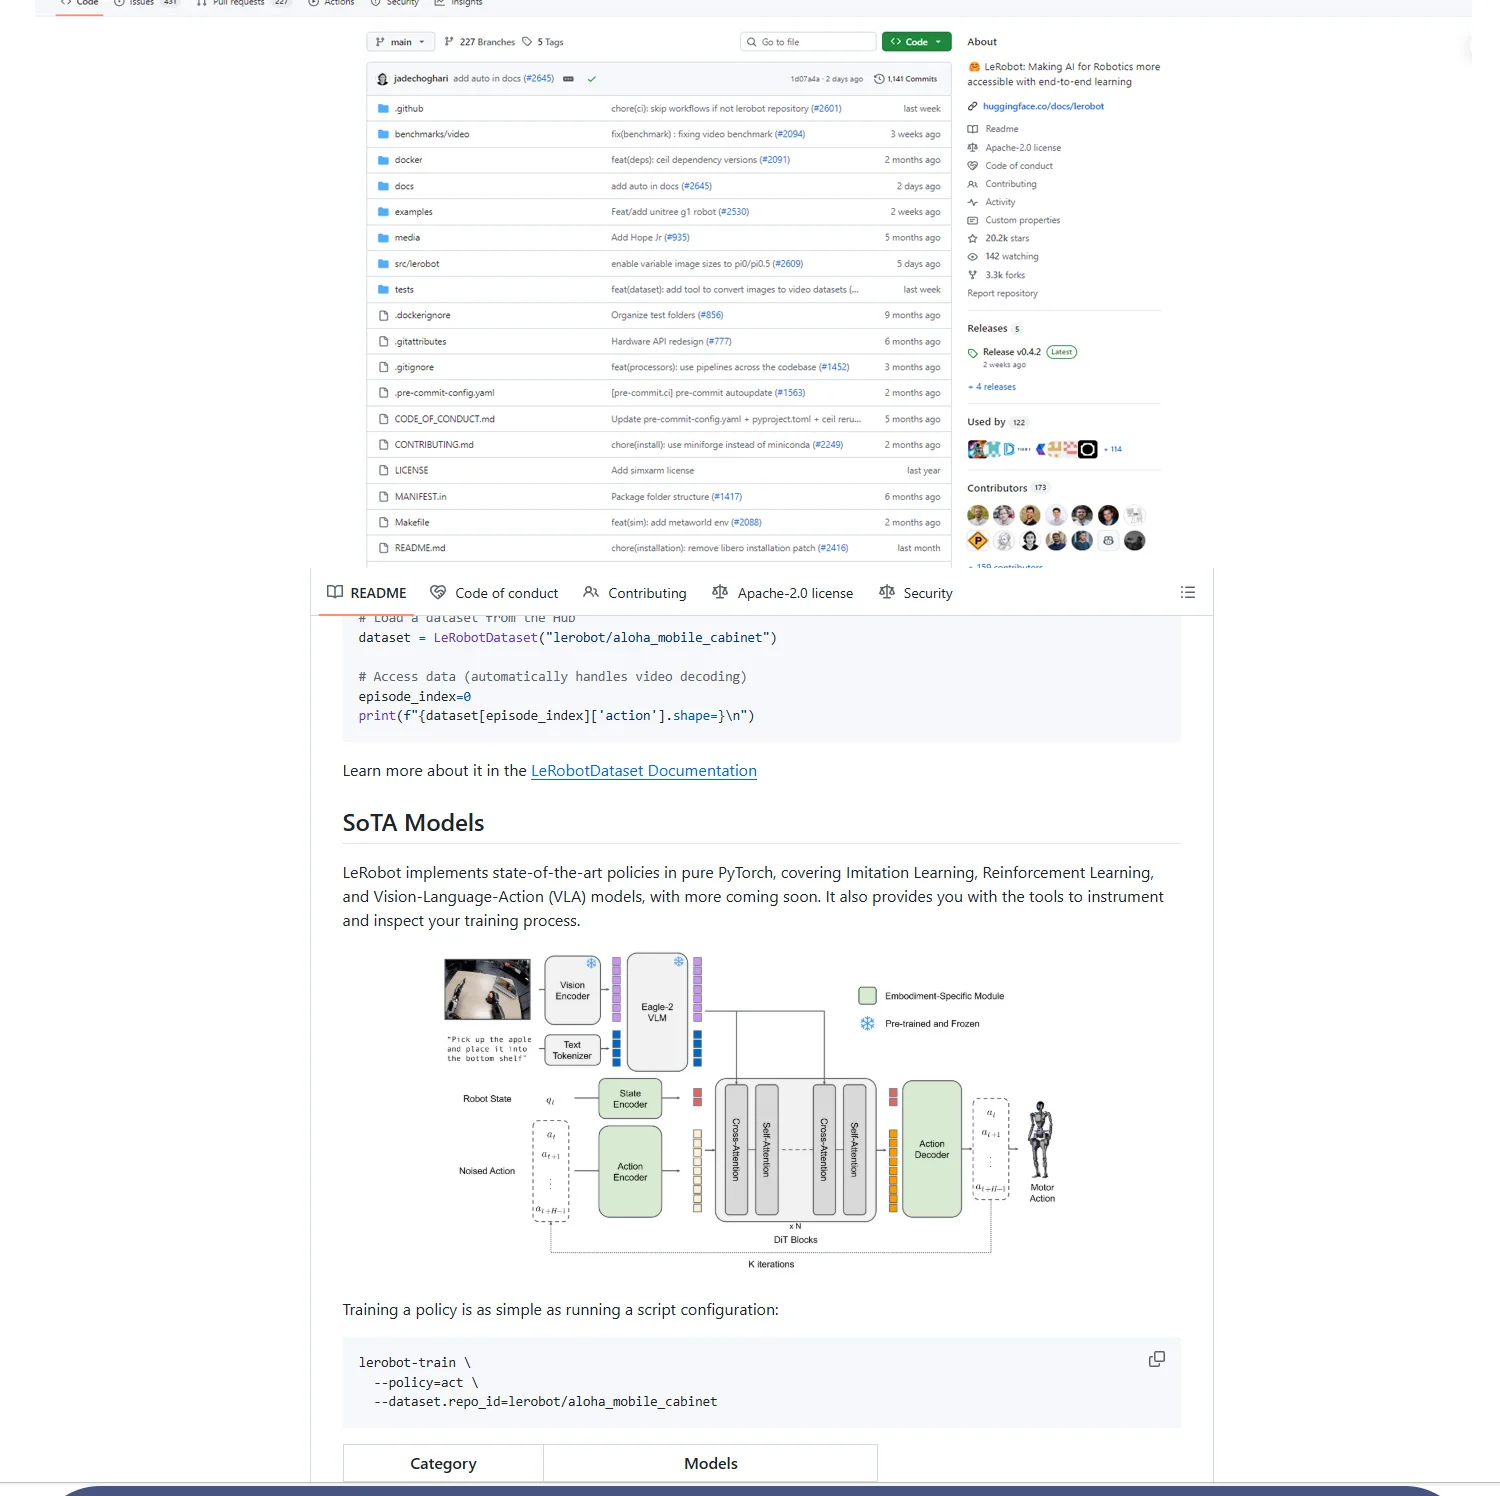Switch to the Contributing tab
1500x1496 pixels.
coord(635,593)
